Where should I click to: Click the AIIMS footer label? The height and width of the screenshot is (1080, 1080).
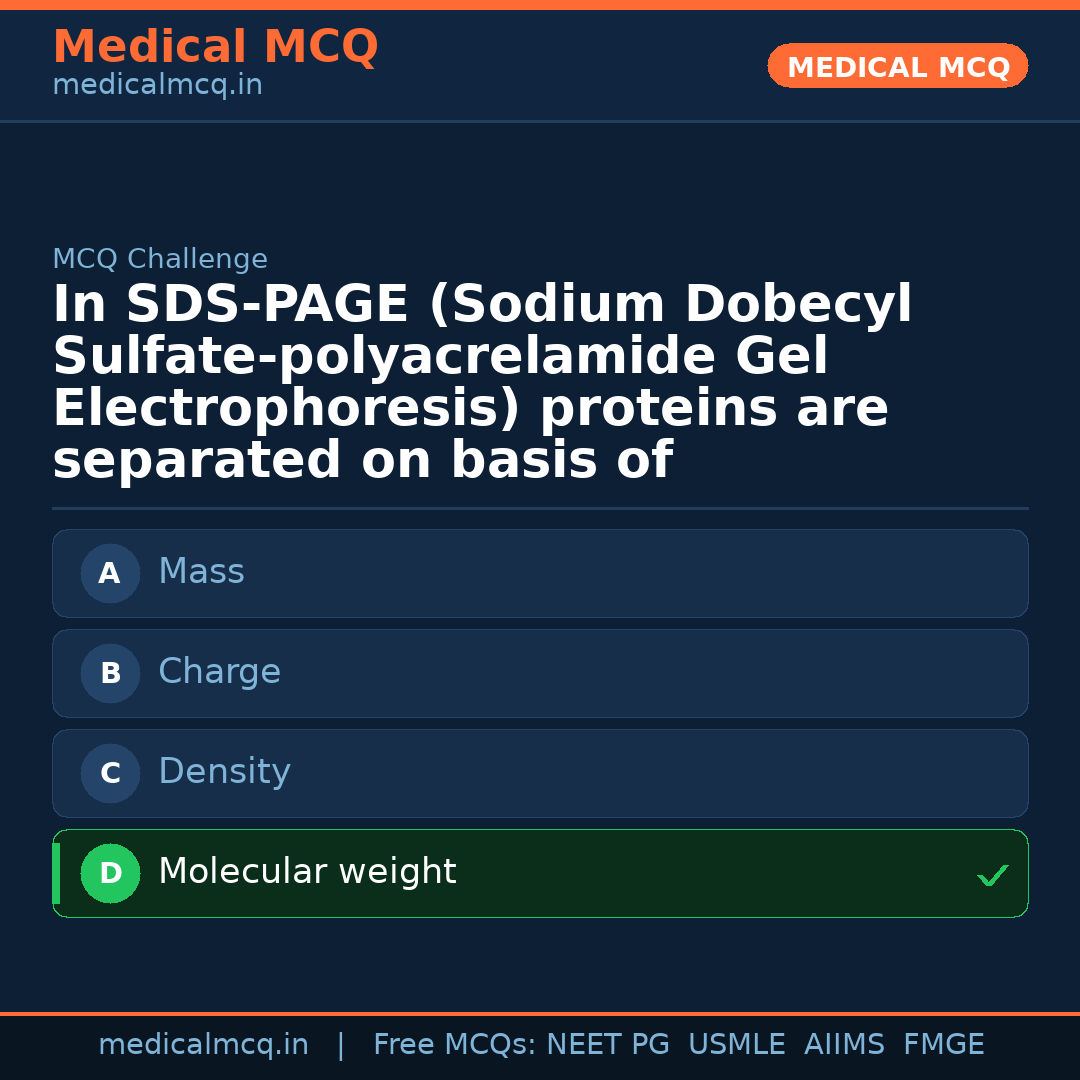(844, 1045)
